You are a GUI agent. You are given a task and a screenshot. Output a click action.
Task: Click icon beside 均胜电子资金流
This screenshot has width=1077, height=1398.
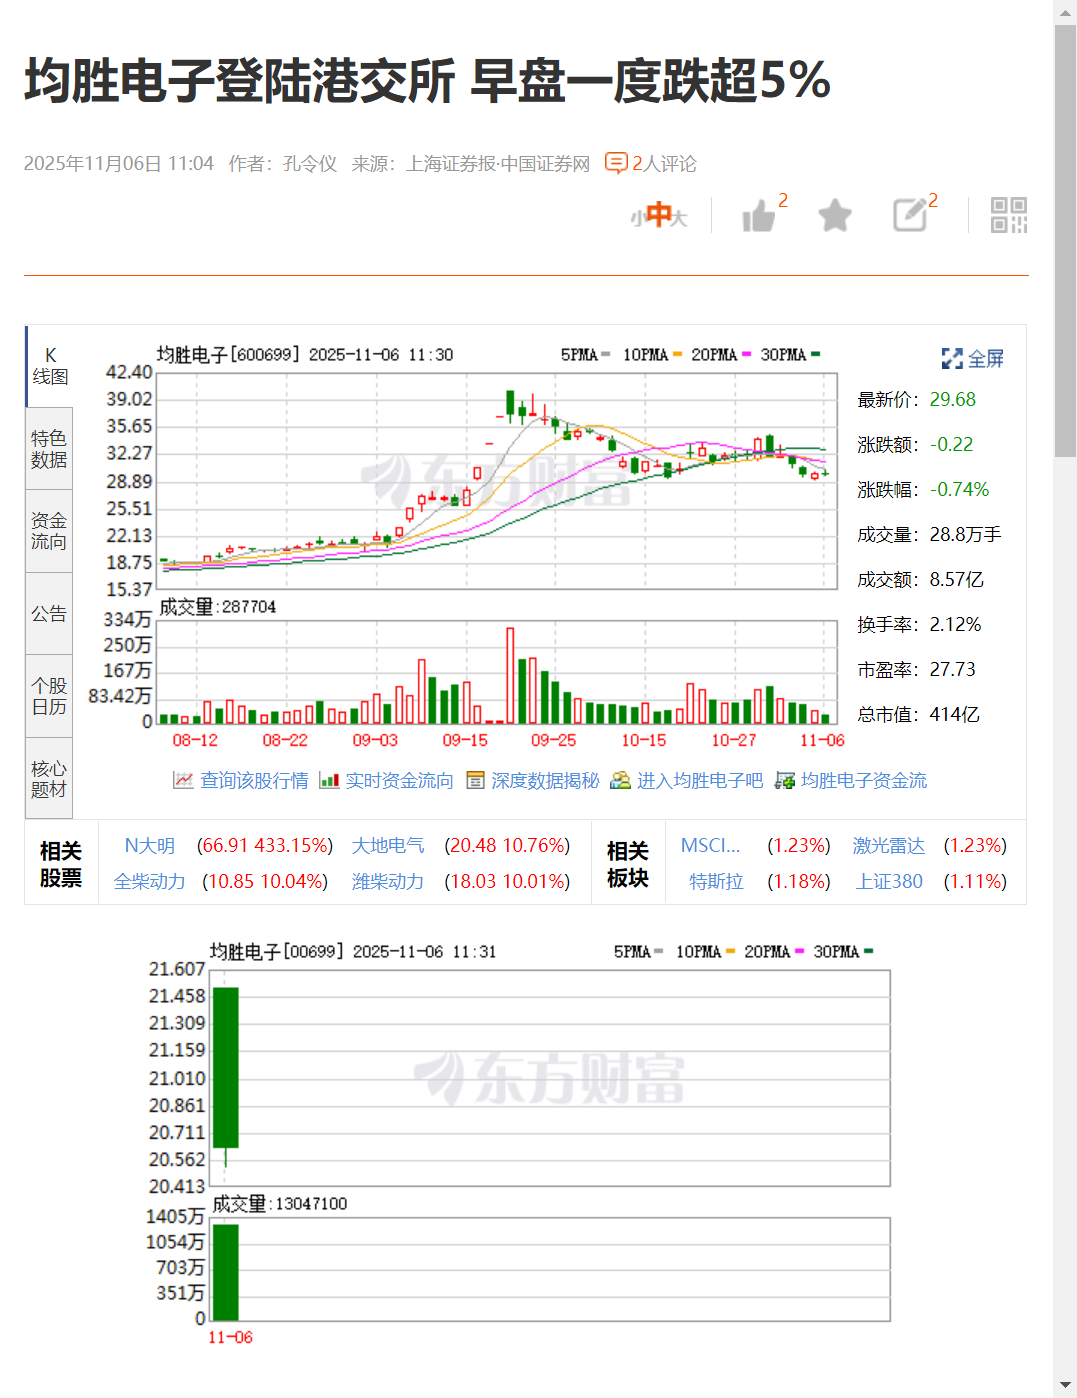point(785,780)
